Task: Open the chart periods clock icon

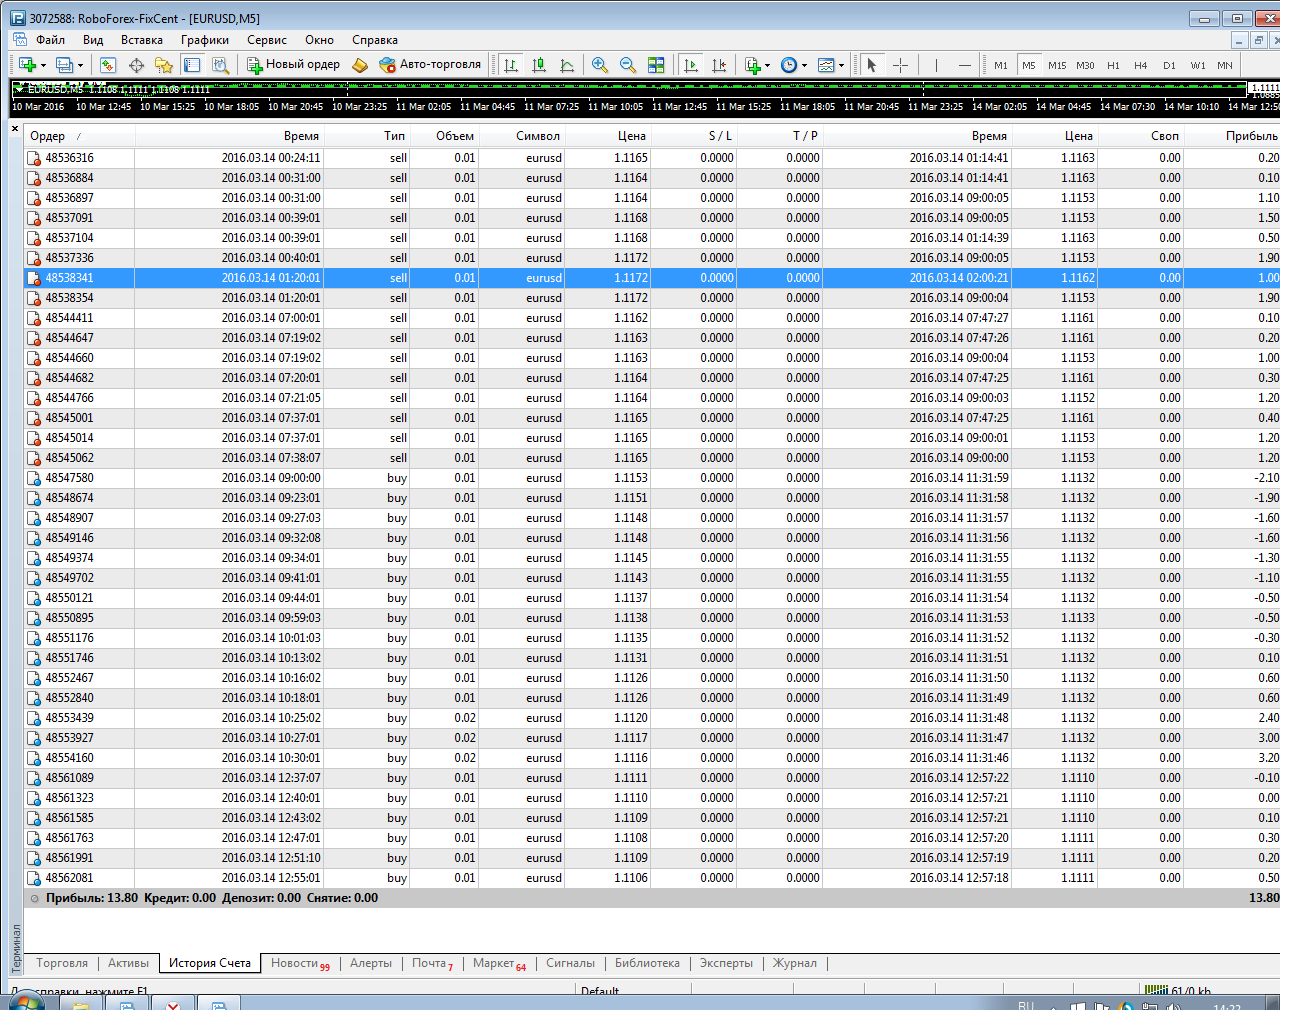Action: coord(789,65)
